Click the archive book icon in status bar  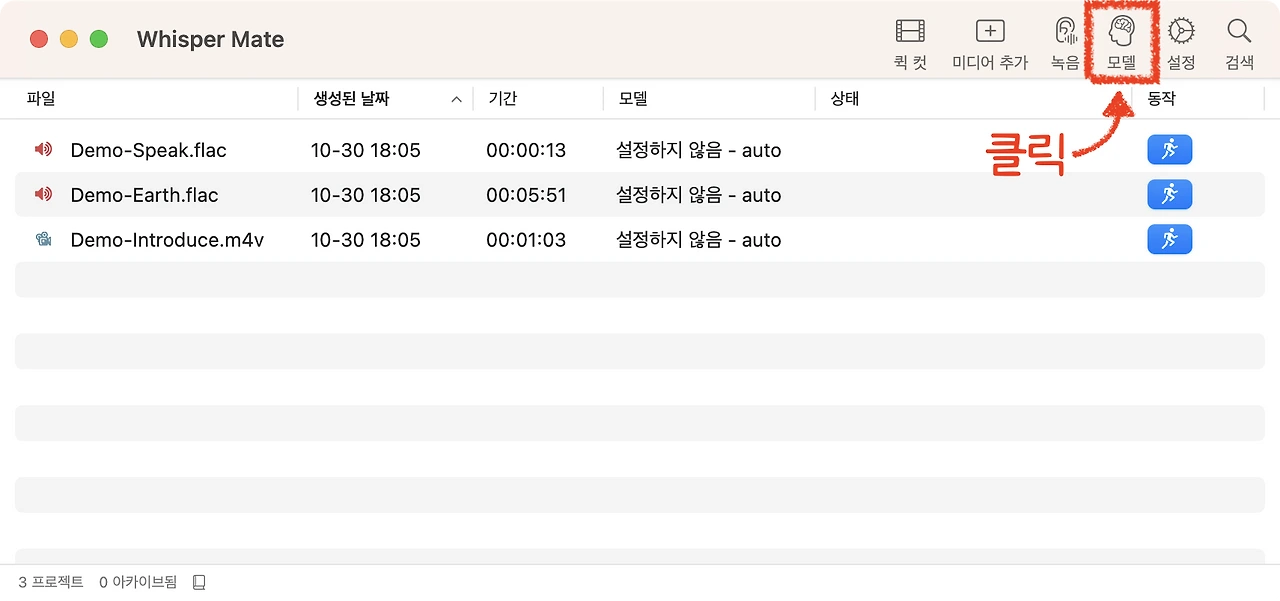(x=199, y=582)
